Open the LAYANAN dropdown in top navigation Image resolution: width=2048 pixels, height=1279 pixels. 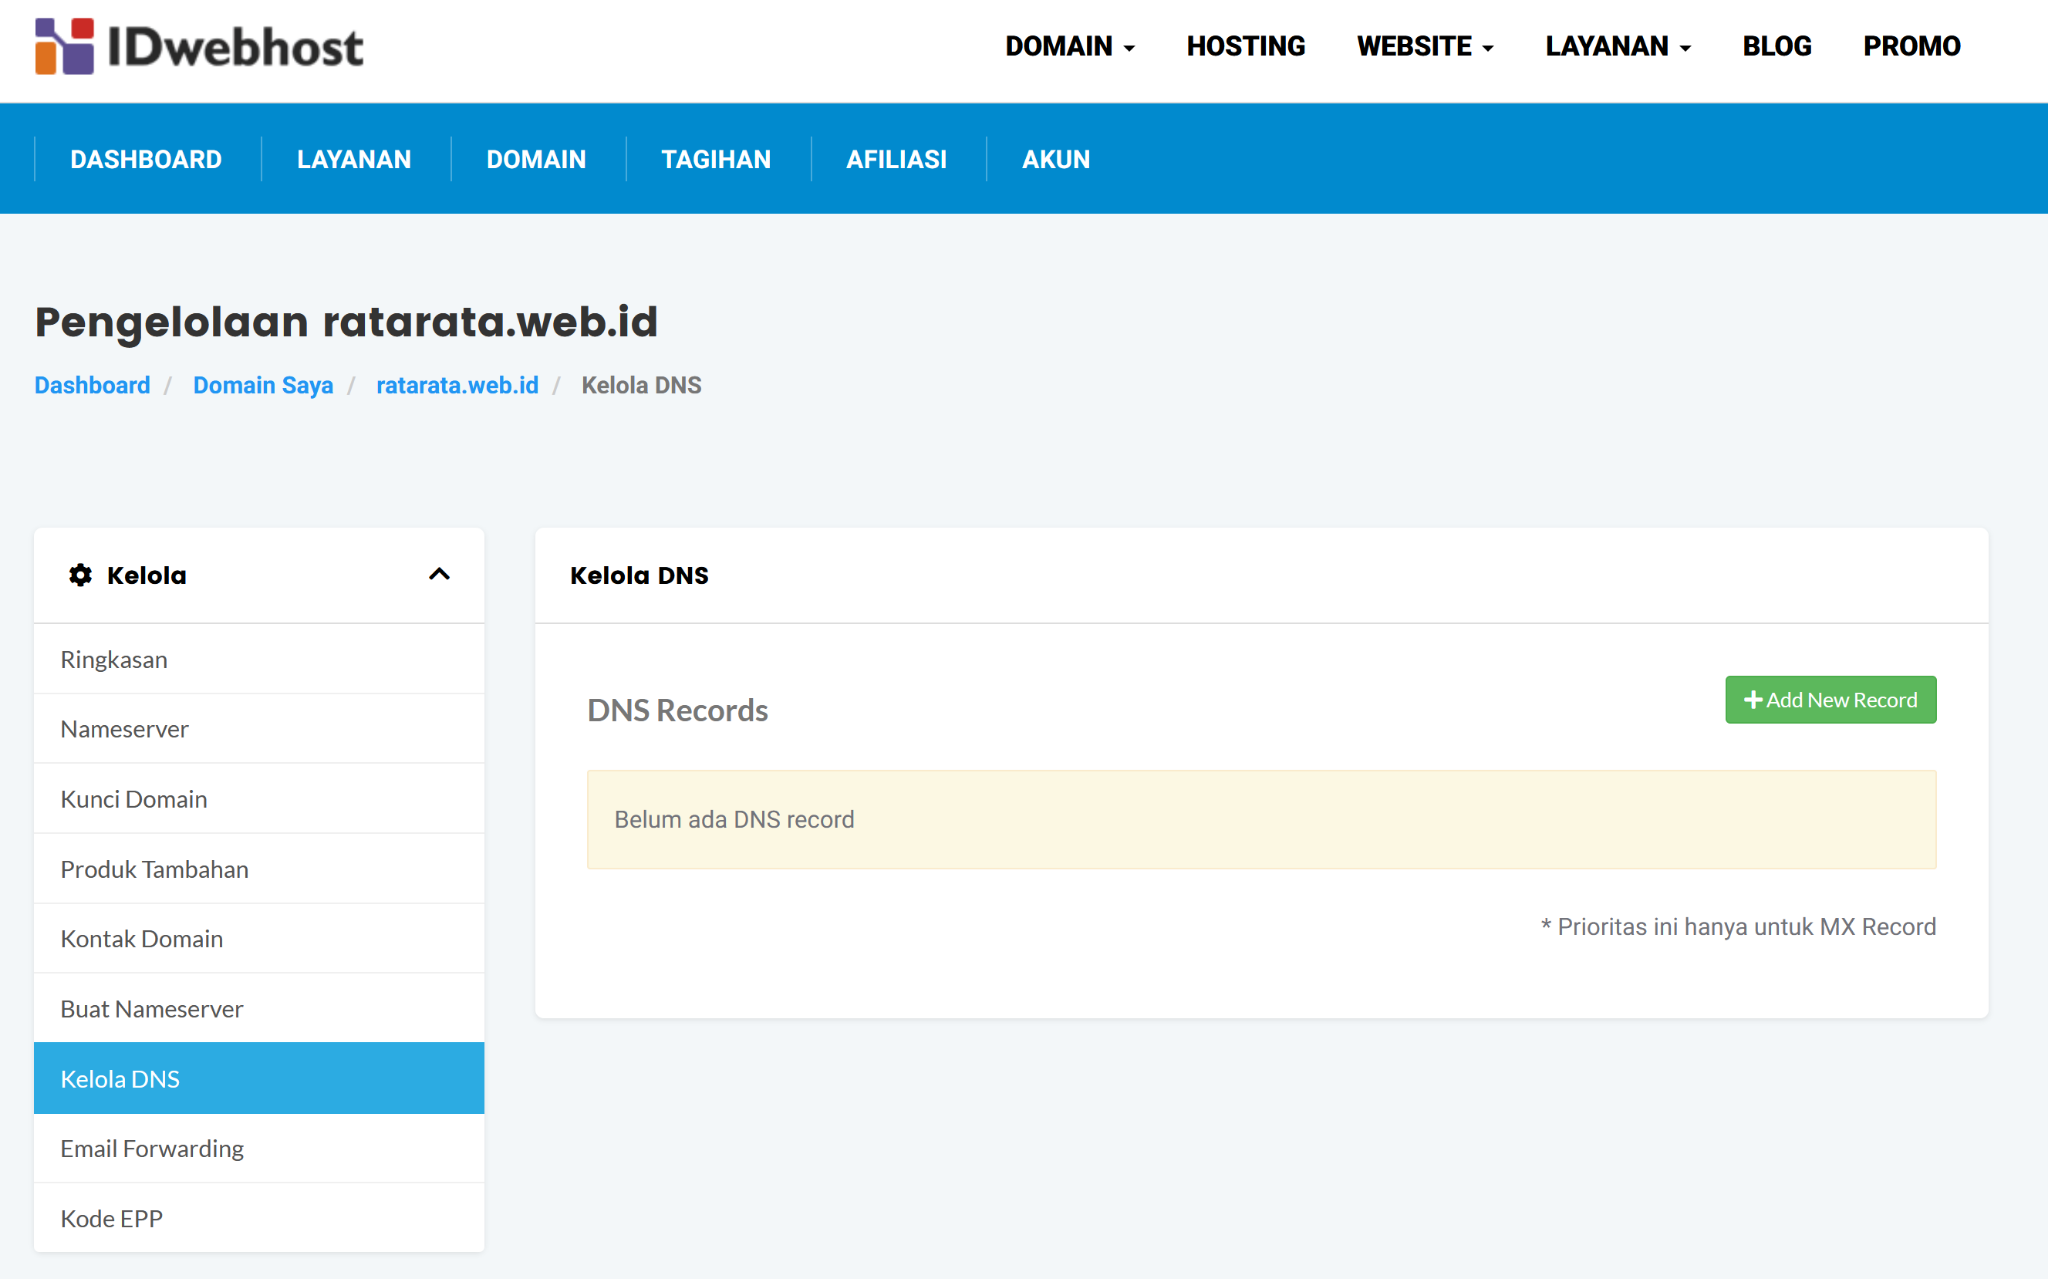(x=1617, y=46)
